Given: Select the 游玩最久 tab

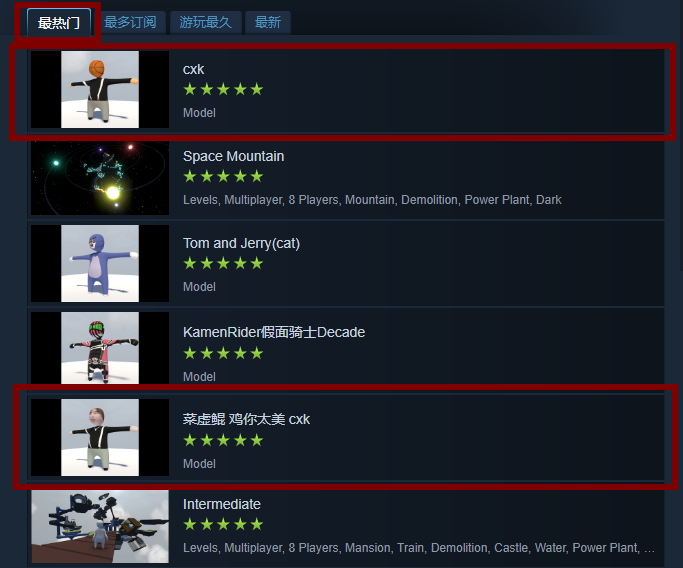Looking at the screenshot, I should 205,22.
